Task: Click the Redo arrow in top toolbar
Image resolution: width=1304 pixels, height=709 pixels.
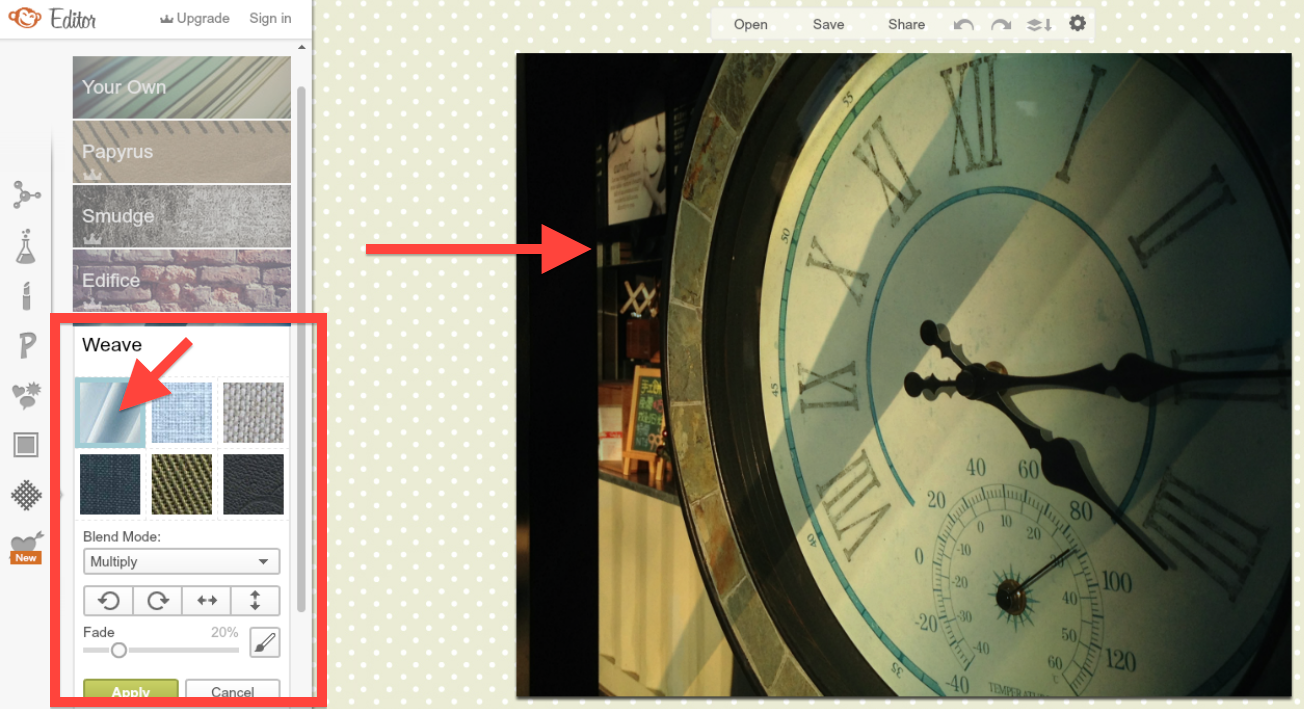Action: 1000,24
